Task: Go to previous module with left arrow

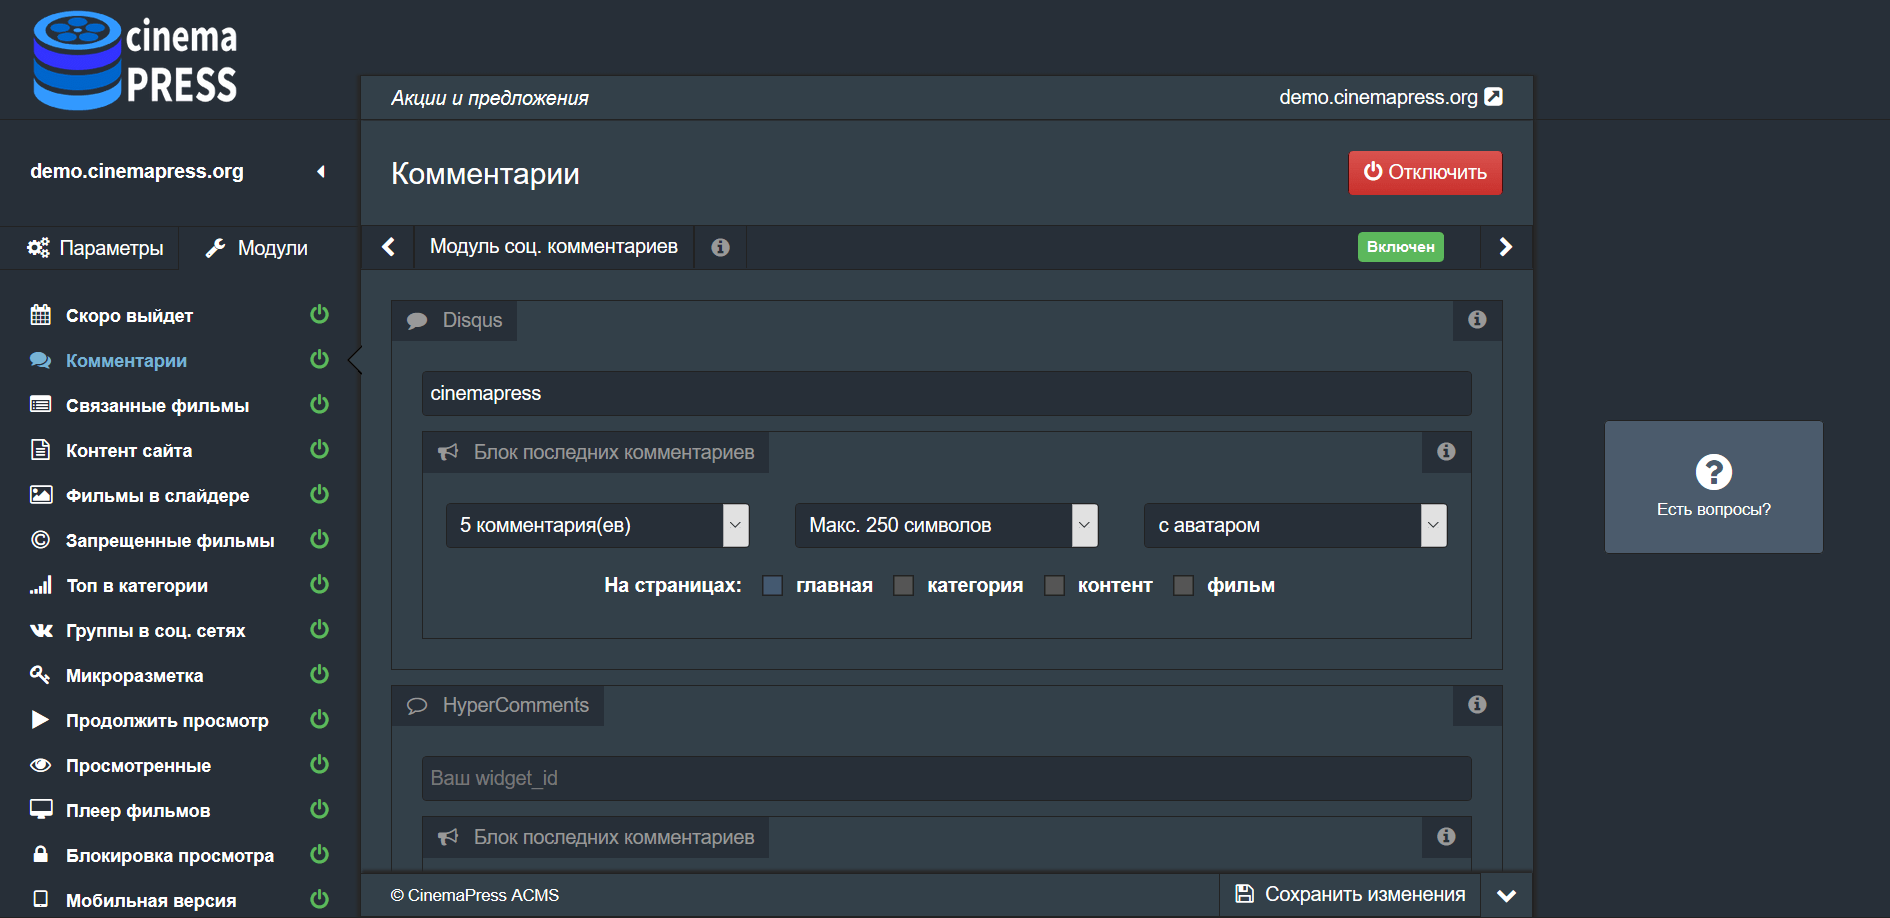Action: [x=389, y=247]
